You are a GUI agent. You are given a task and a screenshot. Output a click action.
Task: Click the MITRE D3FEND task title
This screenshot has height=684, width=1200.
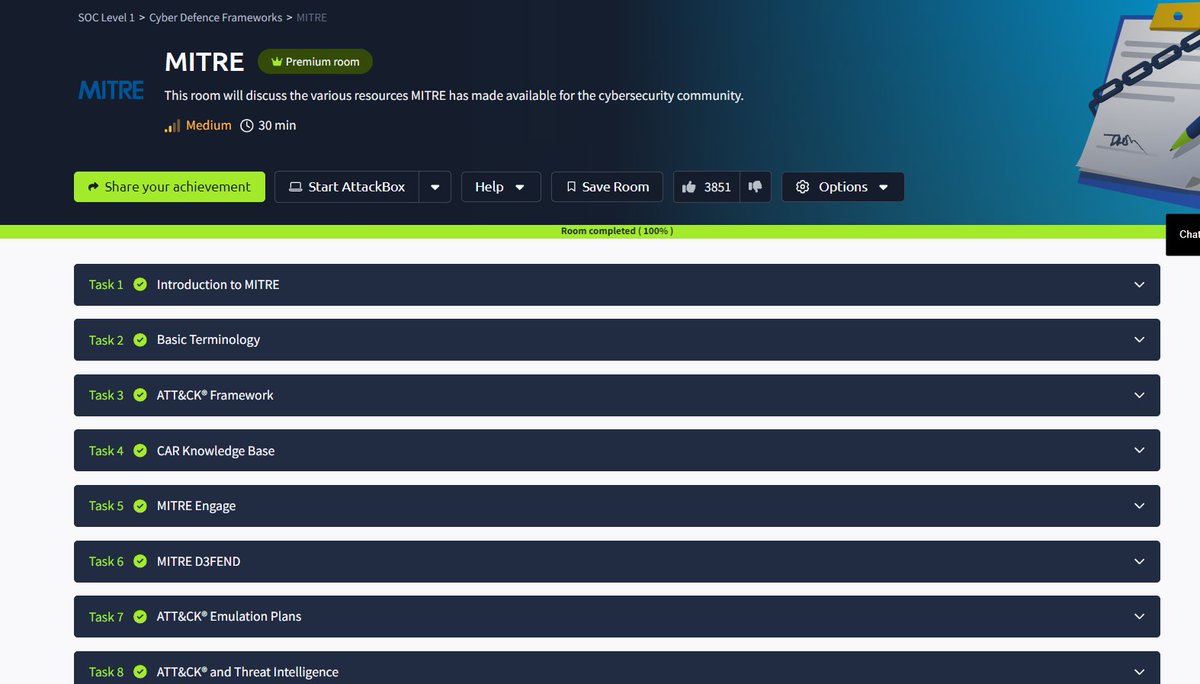click(199, 562)
